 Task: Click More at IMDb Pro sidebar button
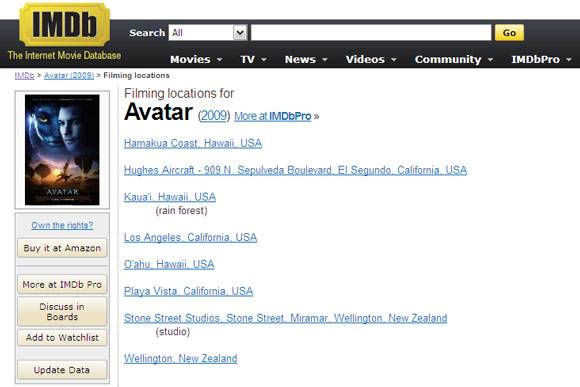(62, 284)
